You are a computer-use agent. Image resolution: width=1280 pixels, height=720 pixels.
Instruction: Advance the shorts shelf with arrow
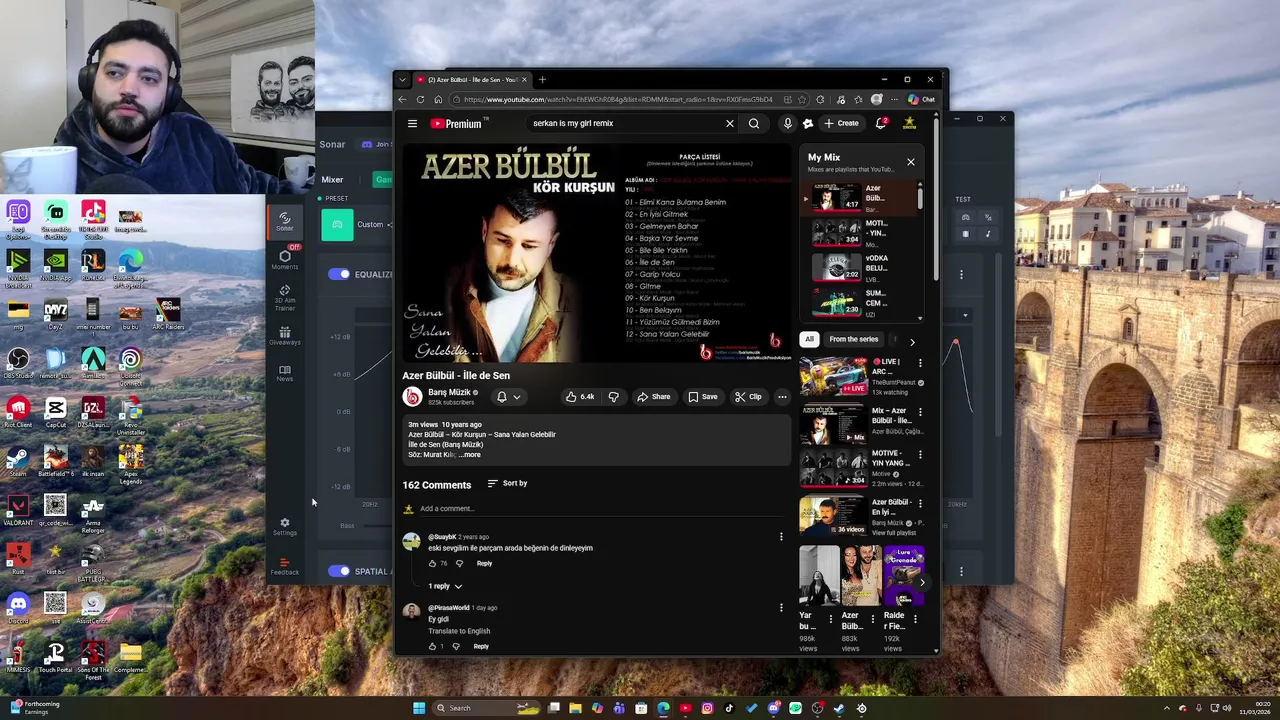(x=921, y=581)
